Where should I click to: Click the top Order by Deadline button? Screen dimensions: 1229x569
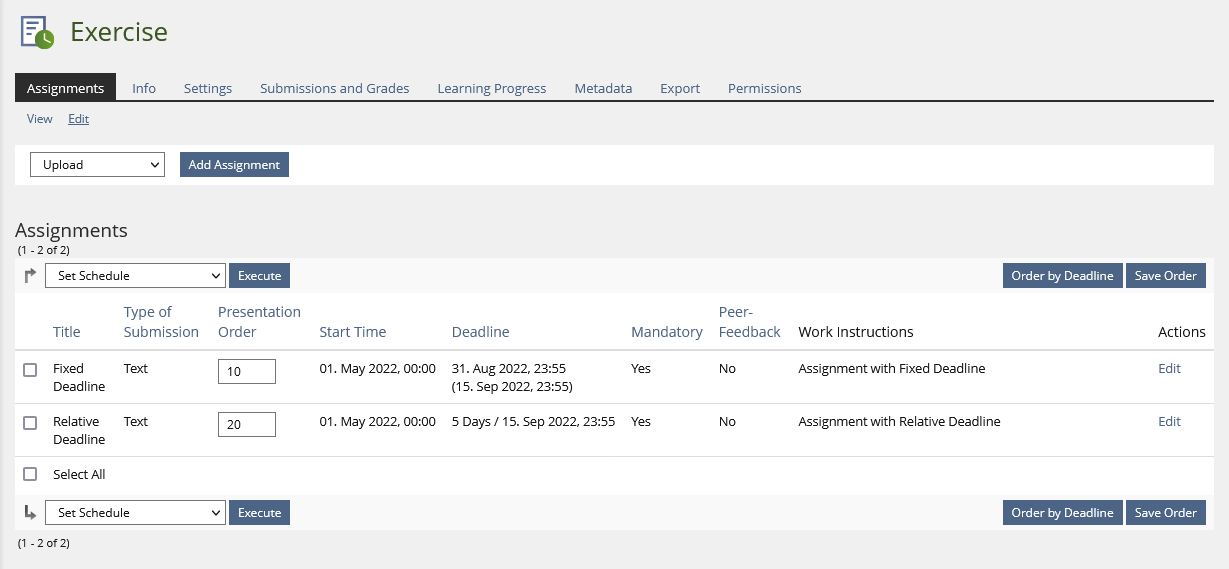(1062, 276)
